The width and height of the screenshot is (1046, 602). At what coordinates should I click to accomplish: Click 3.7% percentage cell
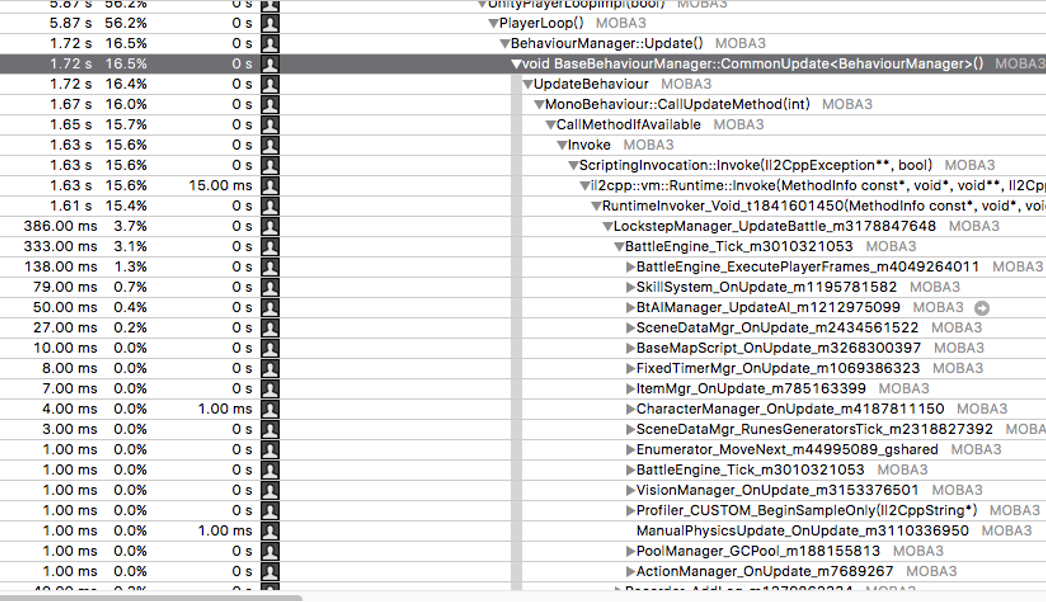tap(130, 226)
